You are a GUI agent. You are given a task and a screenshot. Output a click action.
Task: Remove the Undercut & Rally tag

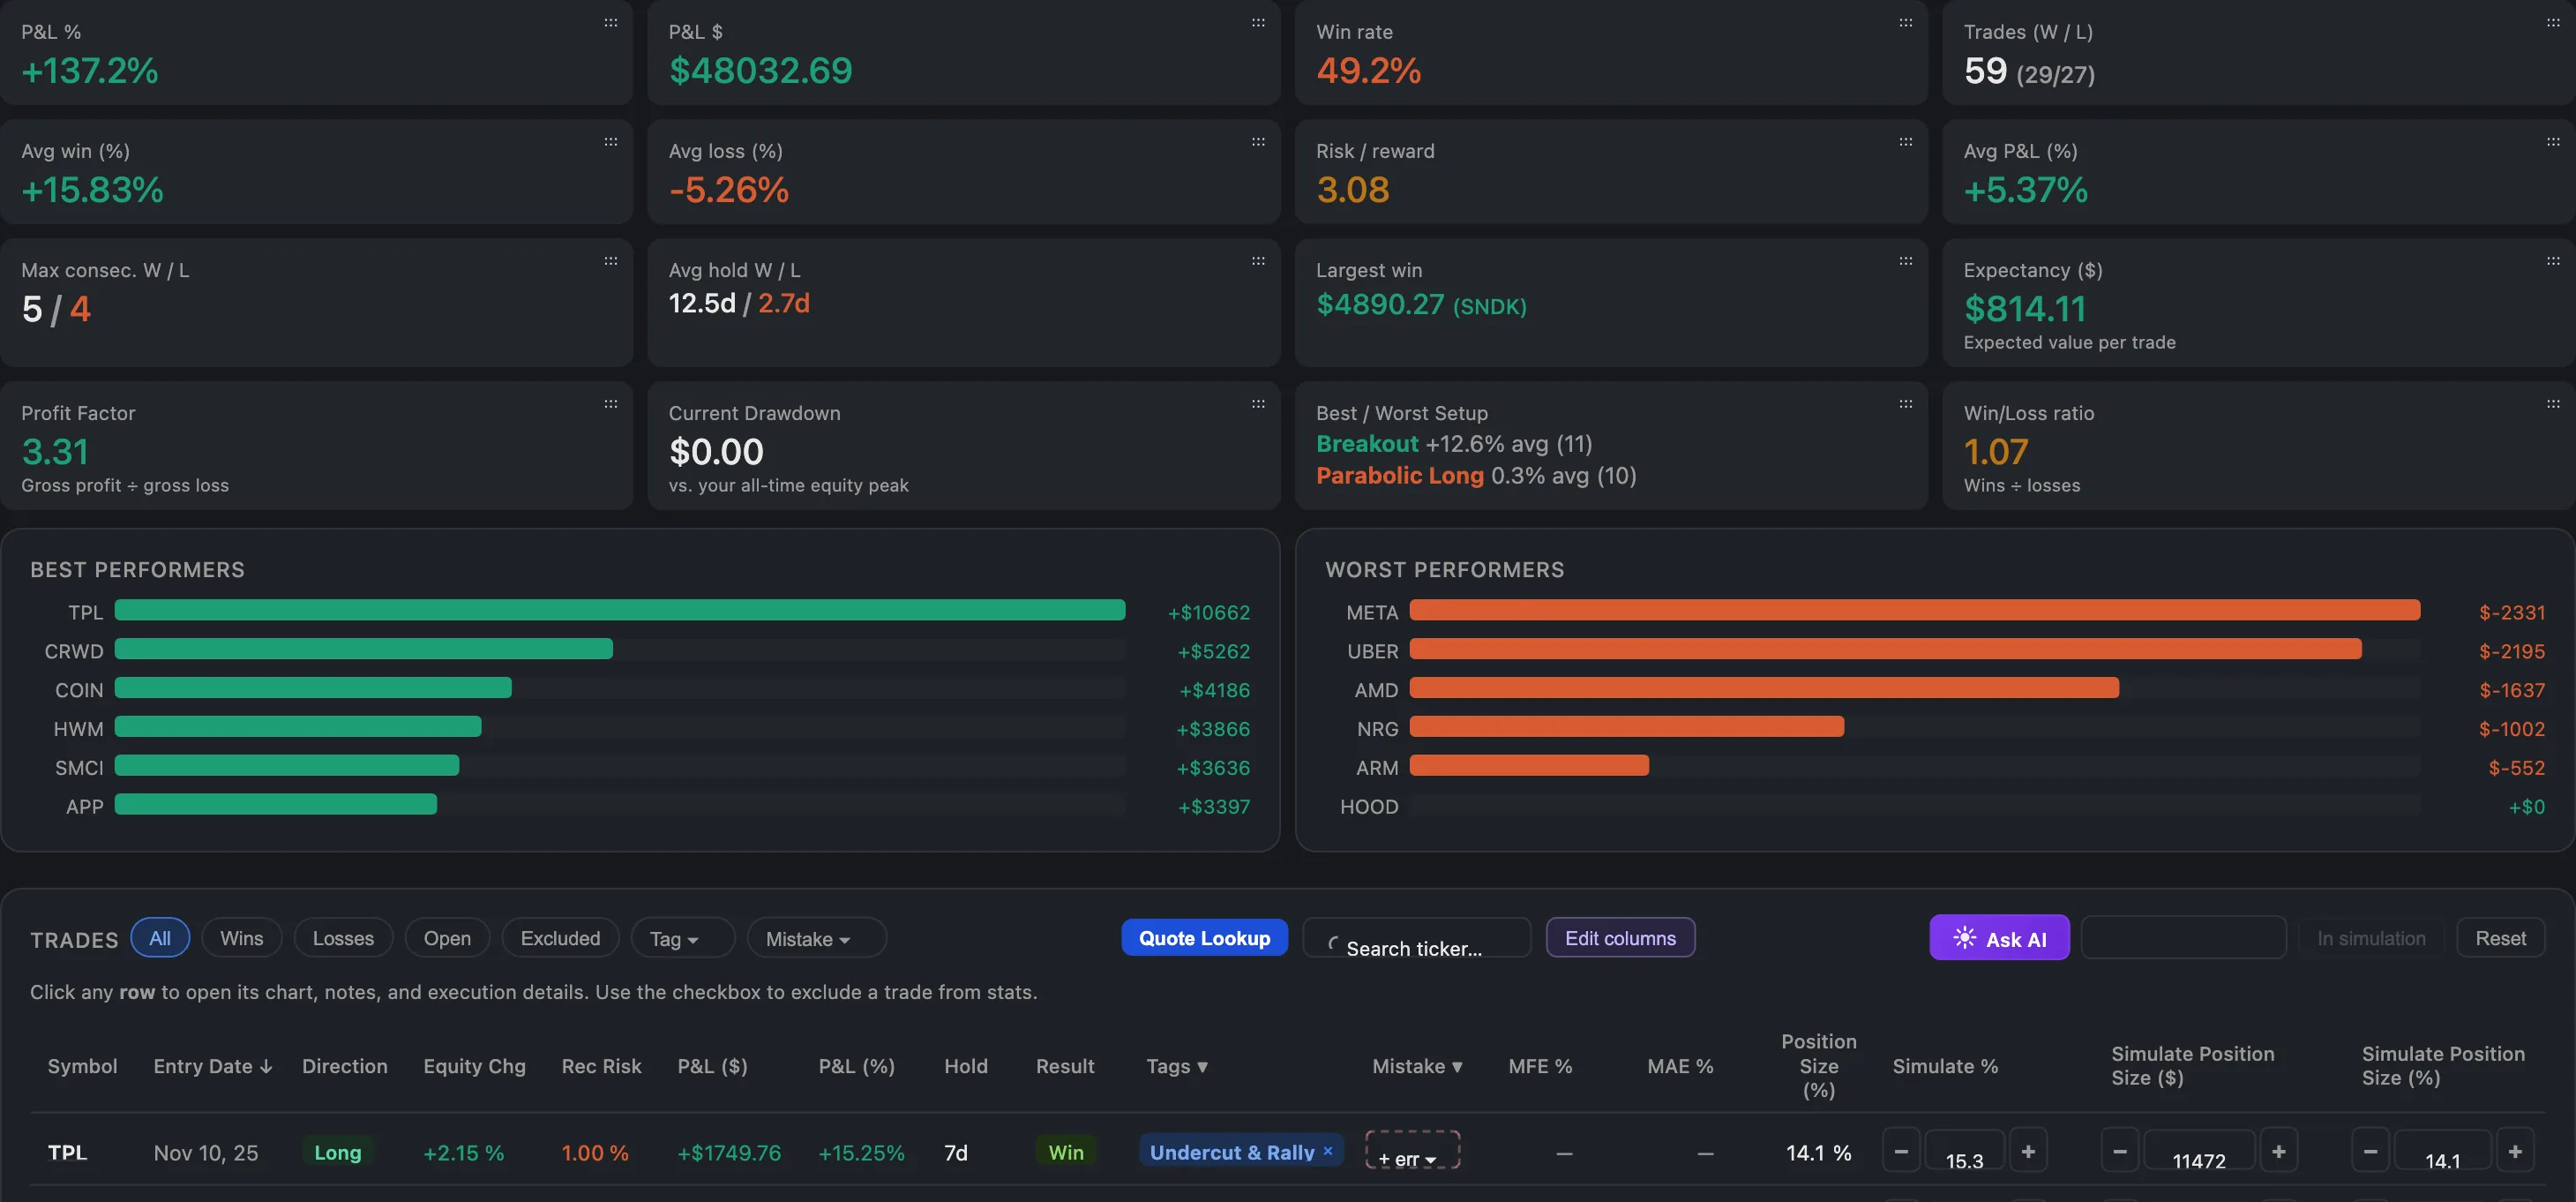pyautogui.click(x=1328, y=1151)
